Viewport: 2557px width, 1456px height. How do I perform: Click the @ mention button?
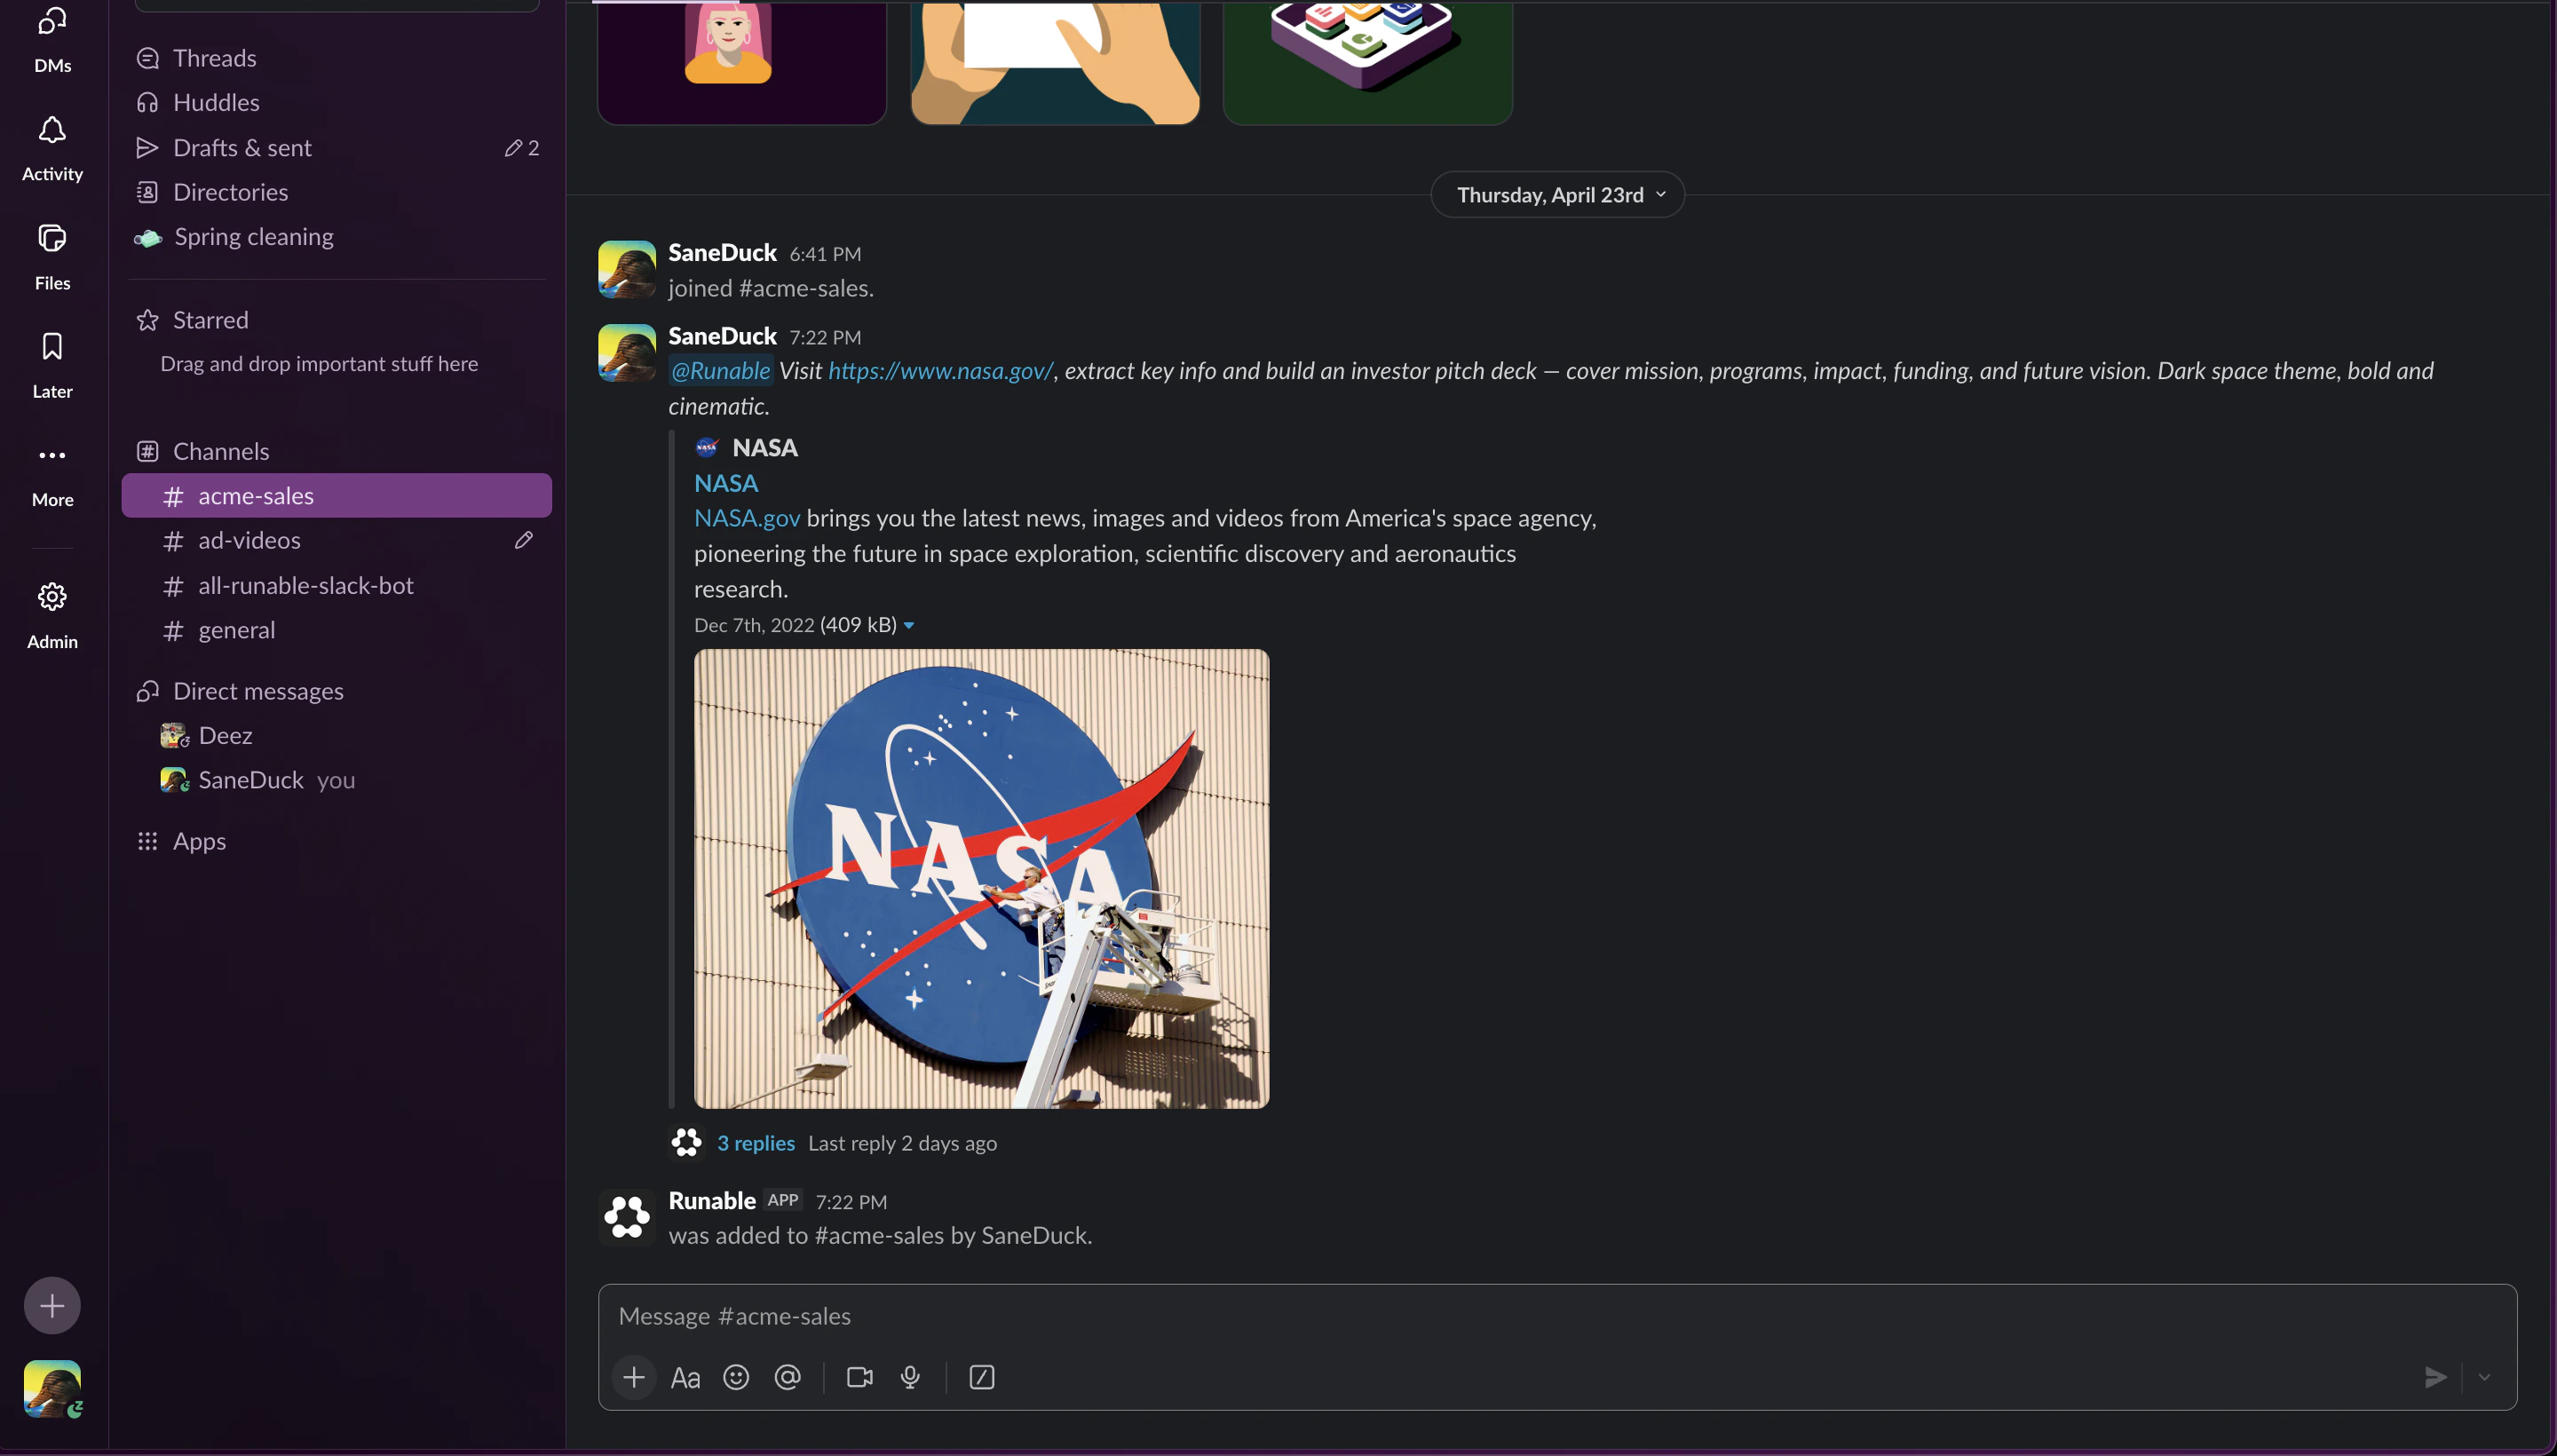(788, 1377)
